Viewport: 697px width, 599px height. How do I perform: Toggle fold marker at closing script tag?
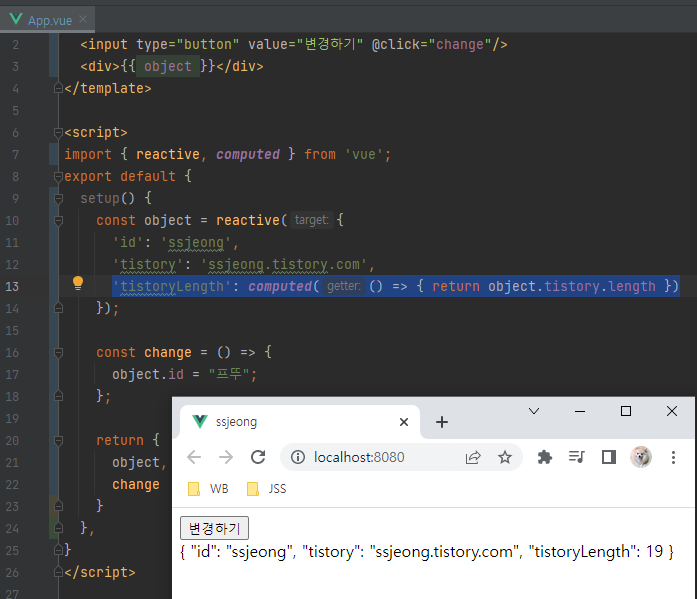click(x=58, y=572)
